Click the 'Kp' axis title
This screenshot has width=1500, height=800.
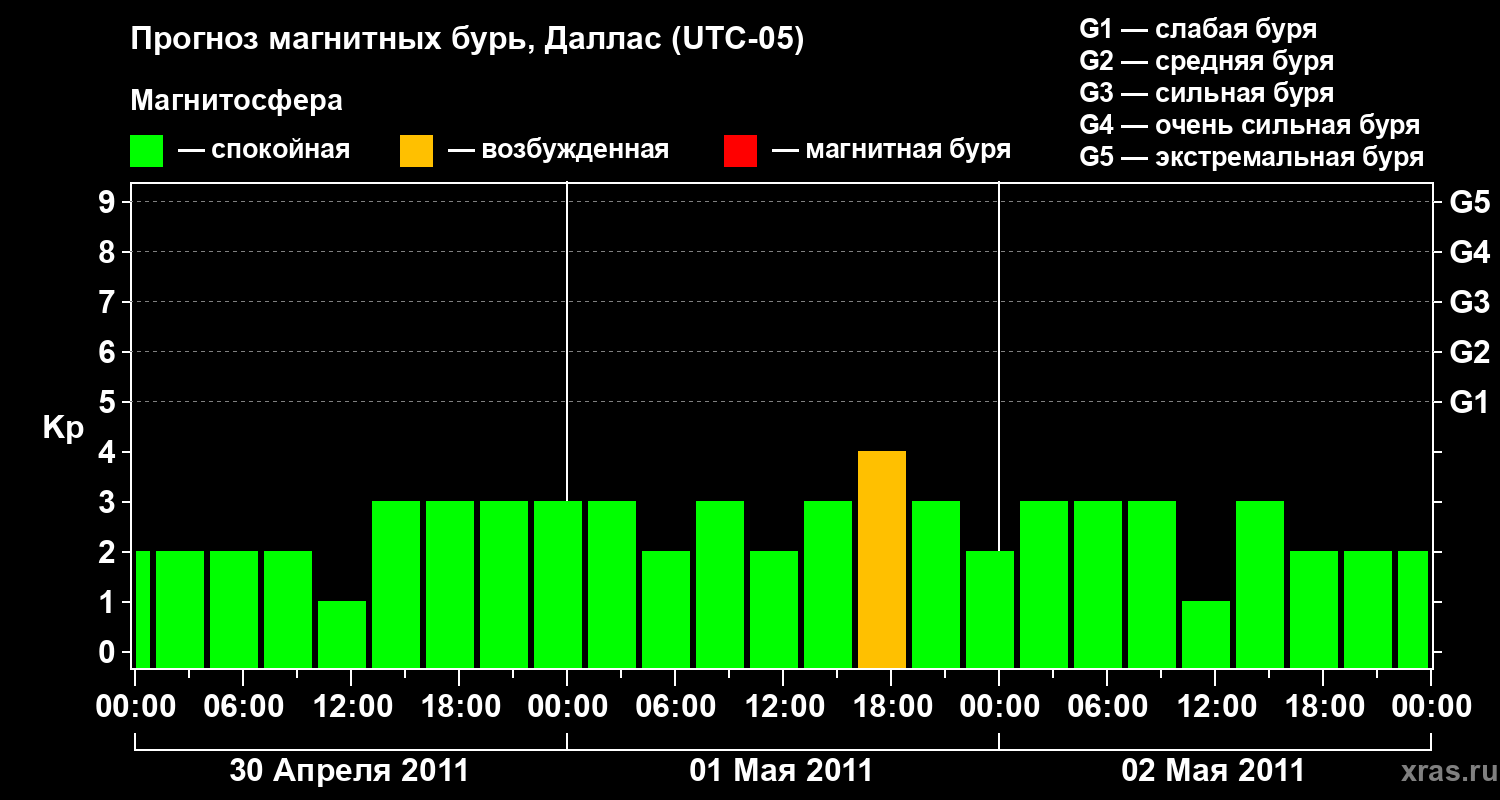pyautogui.click(x=63, y=429)
